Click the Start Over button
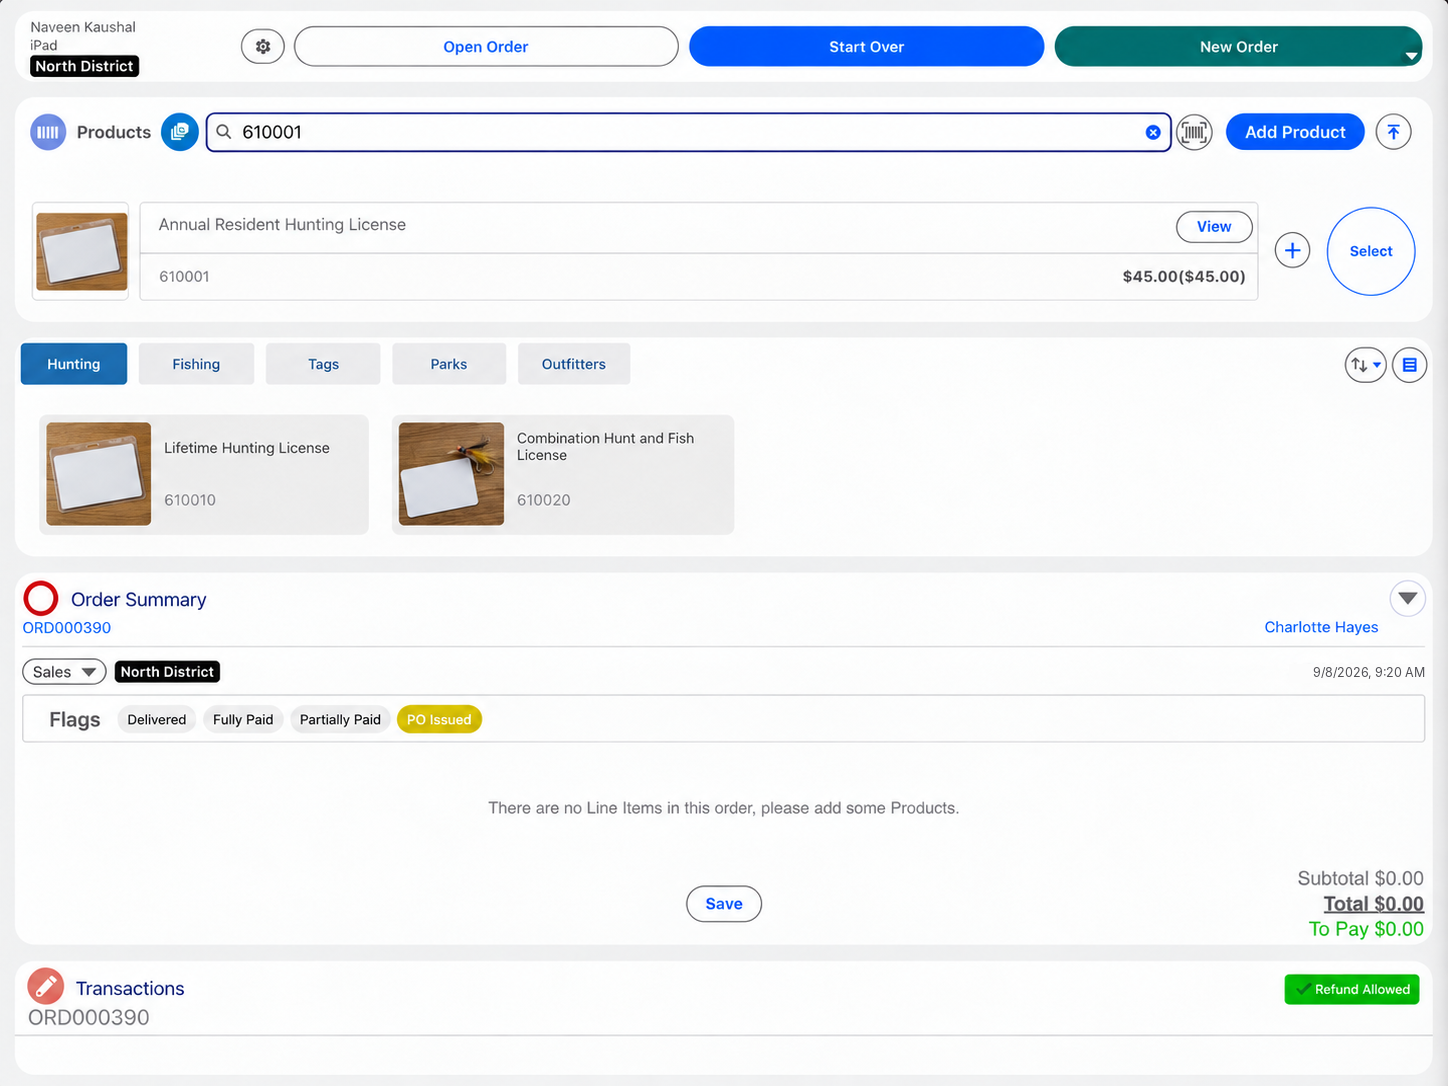This screenshot has height=1086, width=1448. [866, 47]
